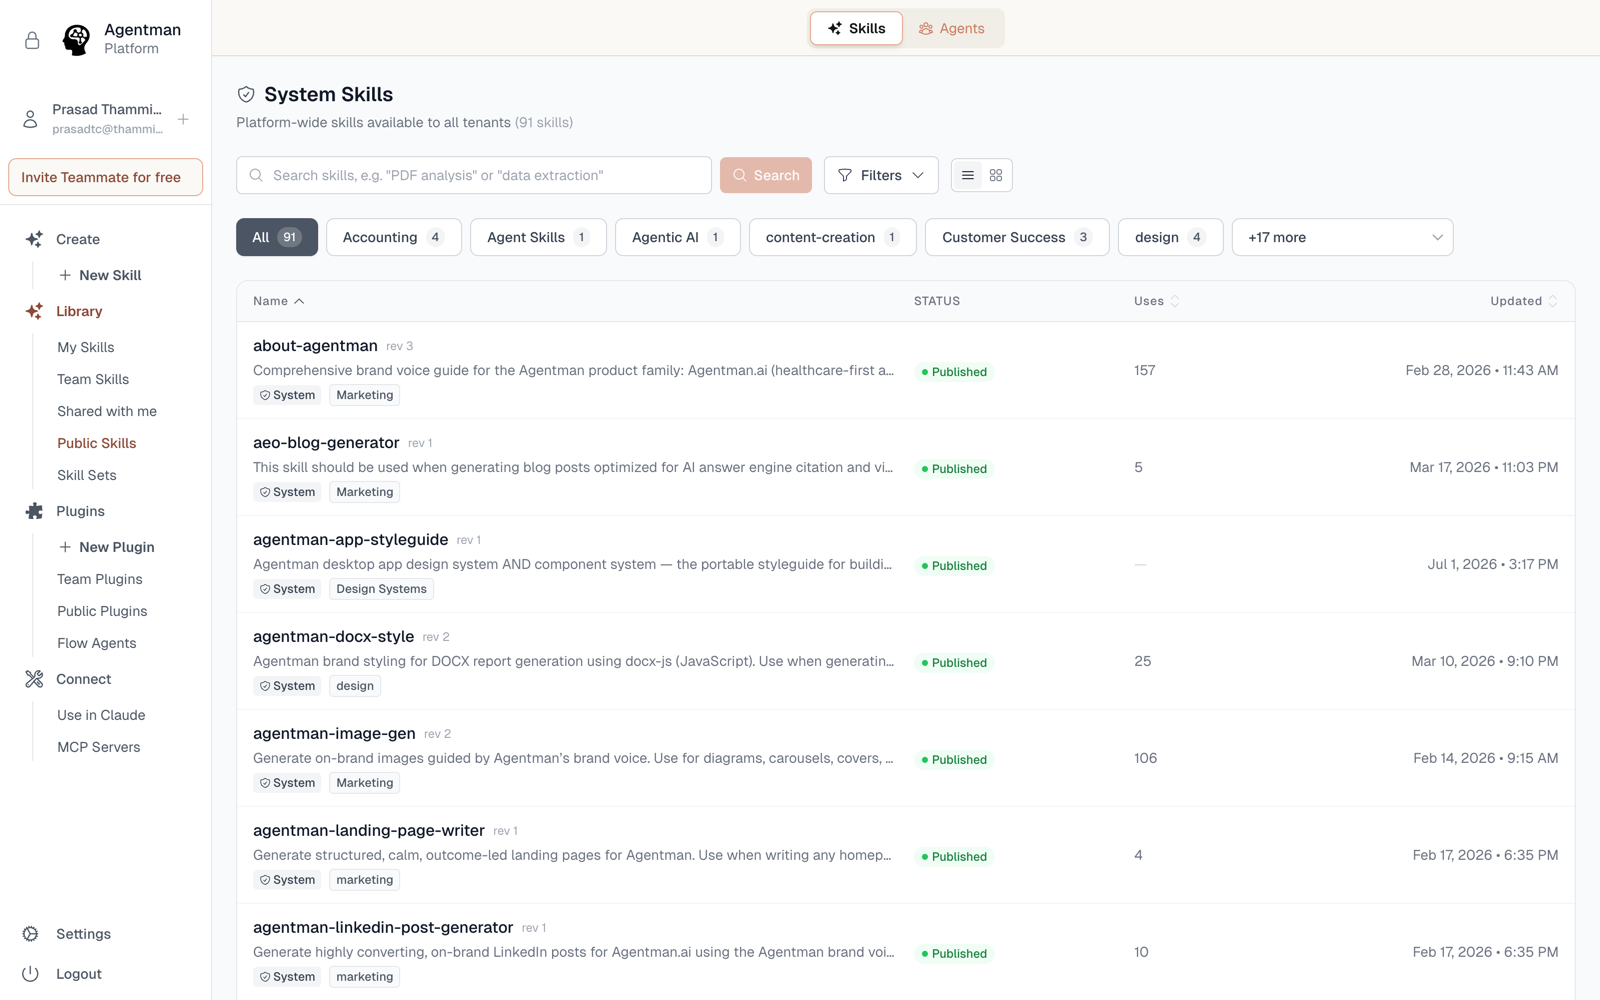Click the lock icon in sidebar header
1600x1000 pixels.
pos(32,40)
